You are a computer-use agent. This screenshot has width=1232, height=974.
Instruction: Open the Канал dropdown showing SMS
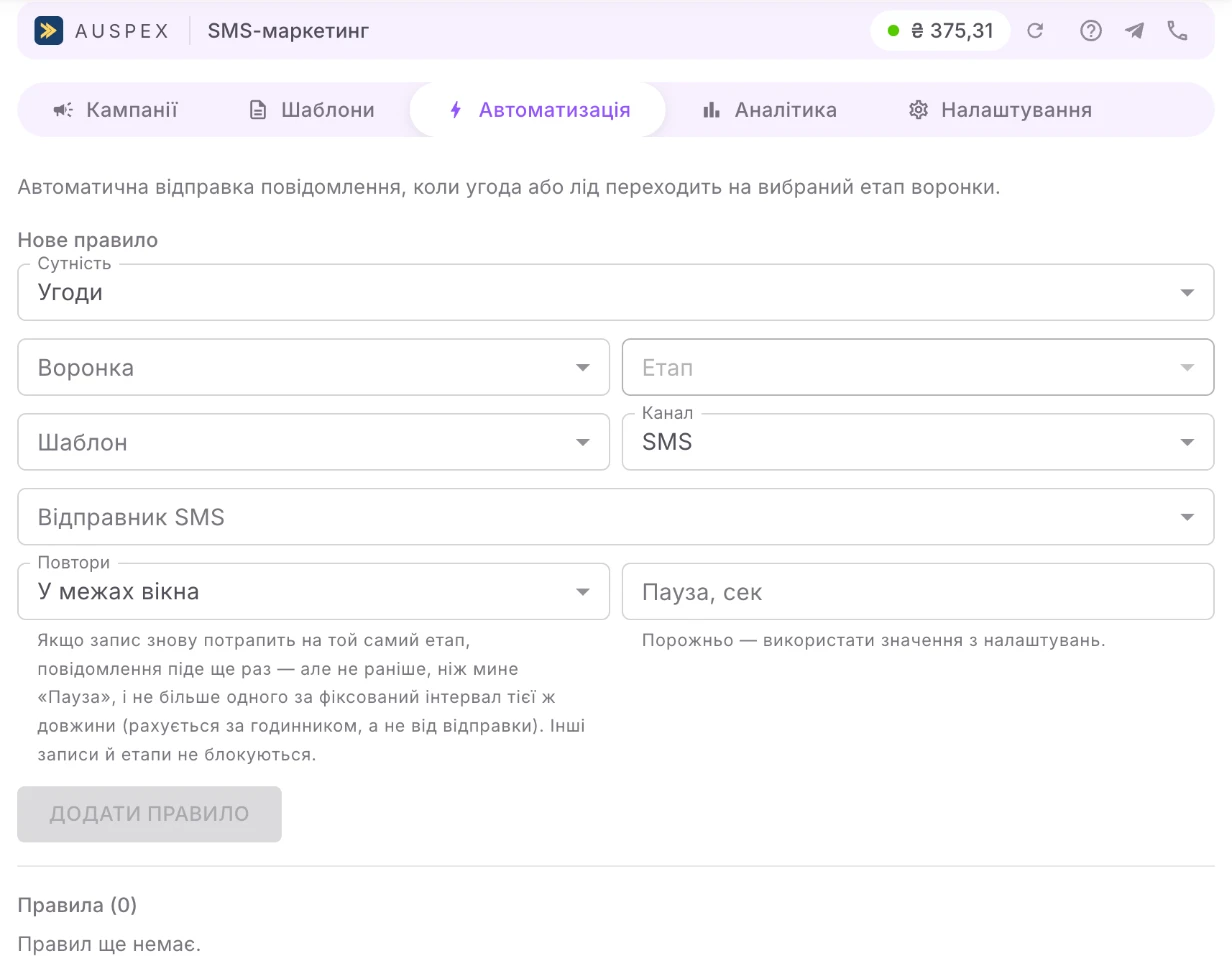pyautogui.click(x=918, y=442)
